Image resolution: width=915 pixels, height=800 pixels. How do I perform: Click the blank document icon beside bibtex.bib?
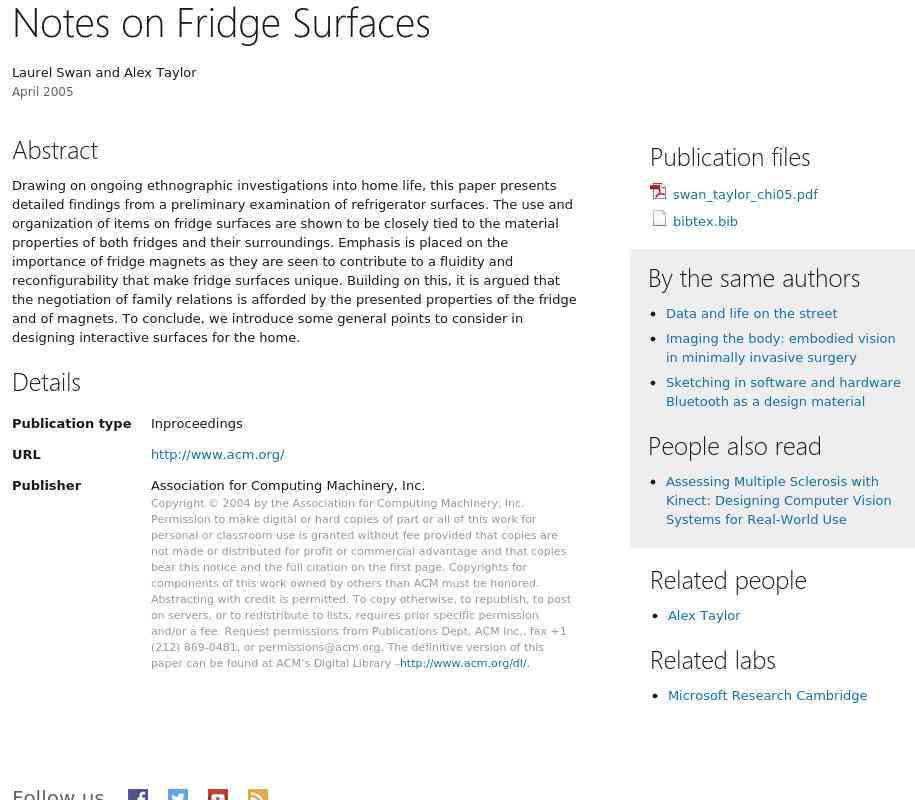pyautogui.click(x=659, y=219)
